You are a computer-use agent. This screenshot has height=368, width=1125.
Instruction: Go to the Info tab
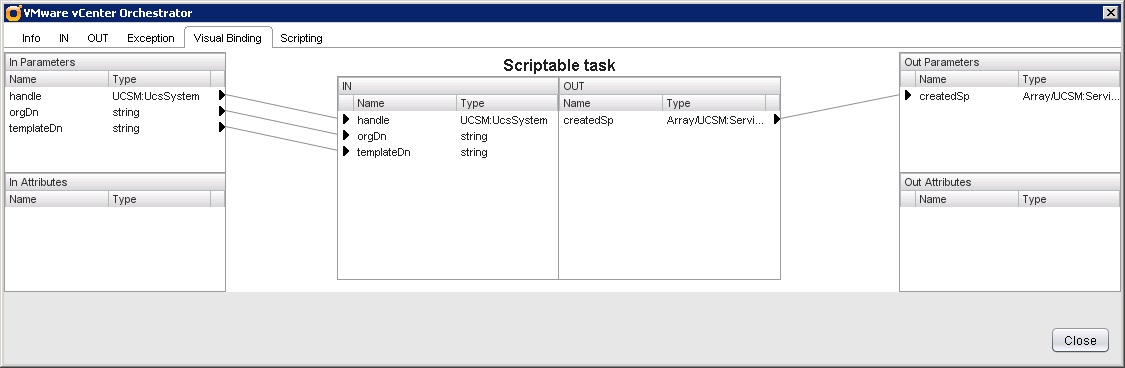pyautogui.click(x=31, y=38)
